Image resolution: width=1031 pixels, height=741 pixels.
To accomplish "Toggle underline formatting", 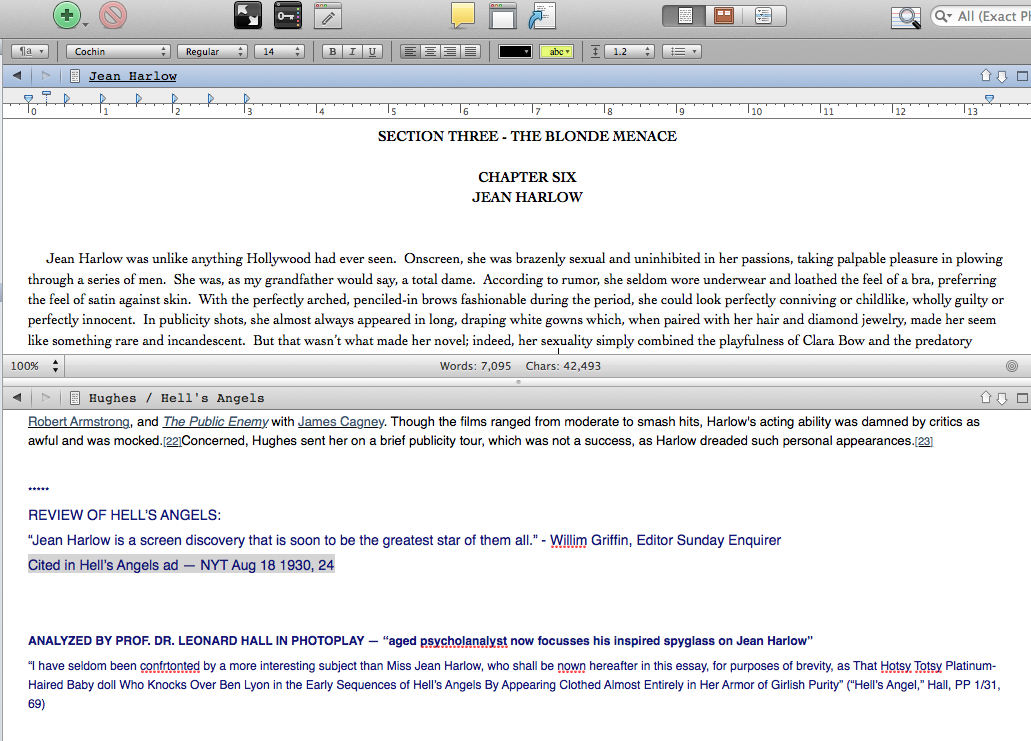I will point(373,51).
